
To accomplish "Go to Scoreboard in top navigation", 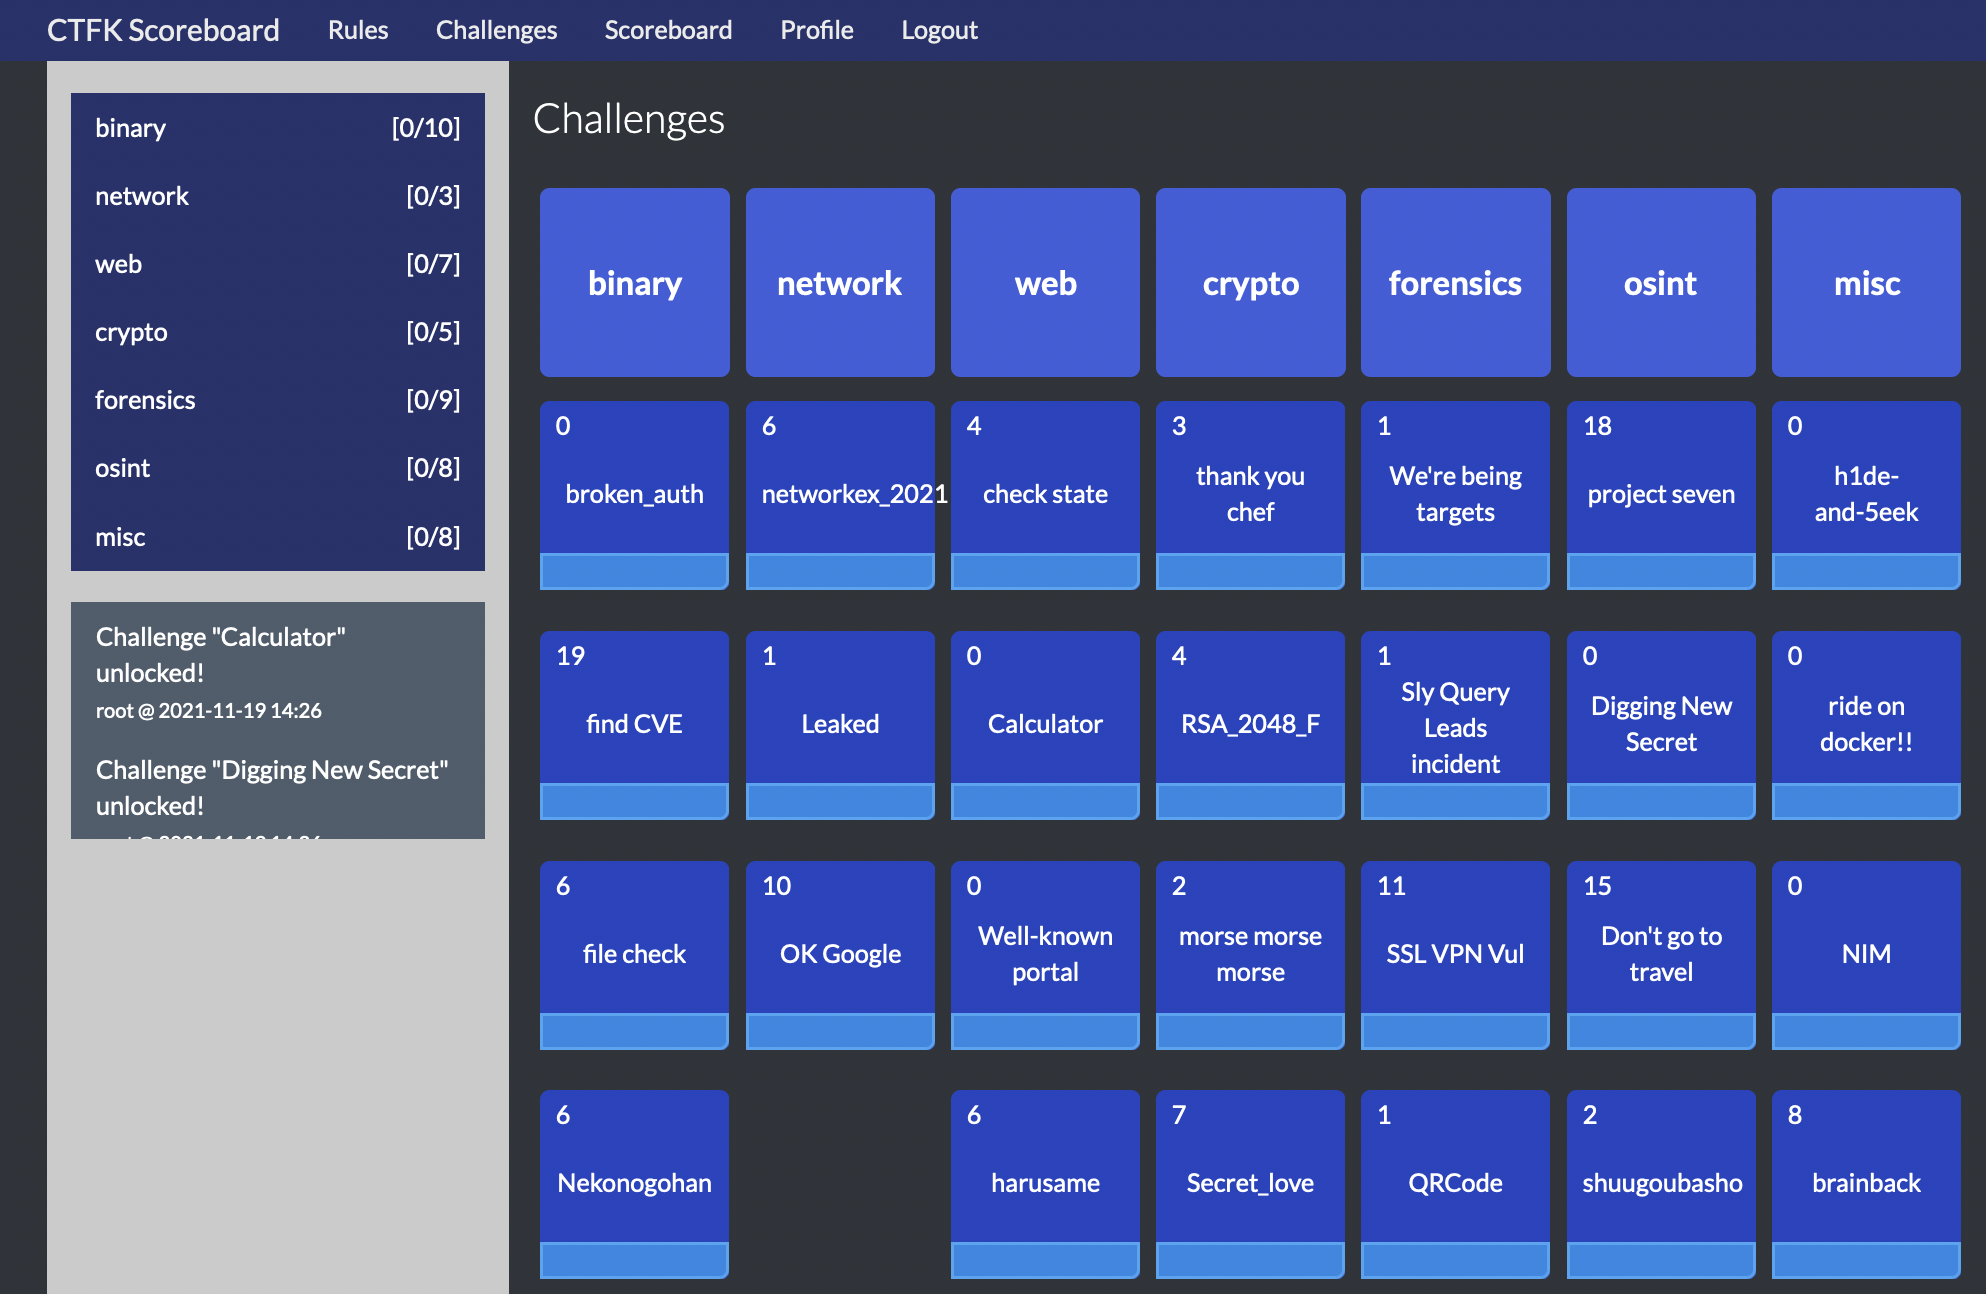I will click(x=668, y=30).
